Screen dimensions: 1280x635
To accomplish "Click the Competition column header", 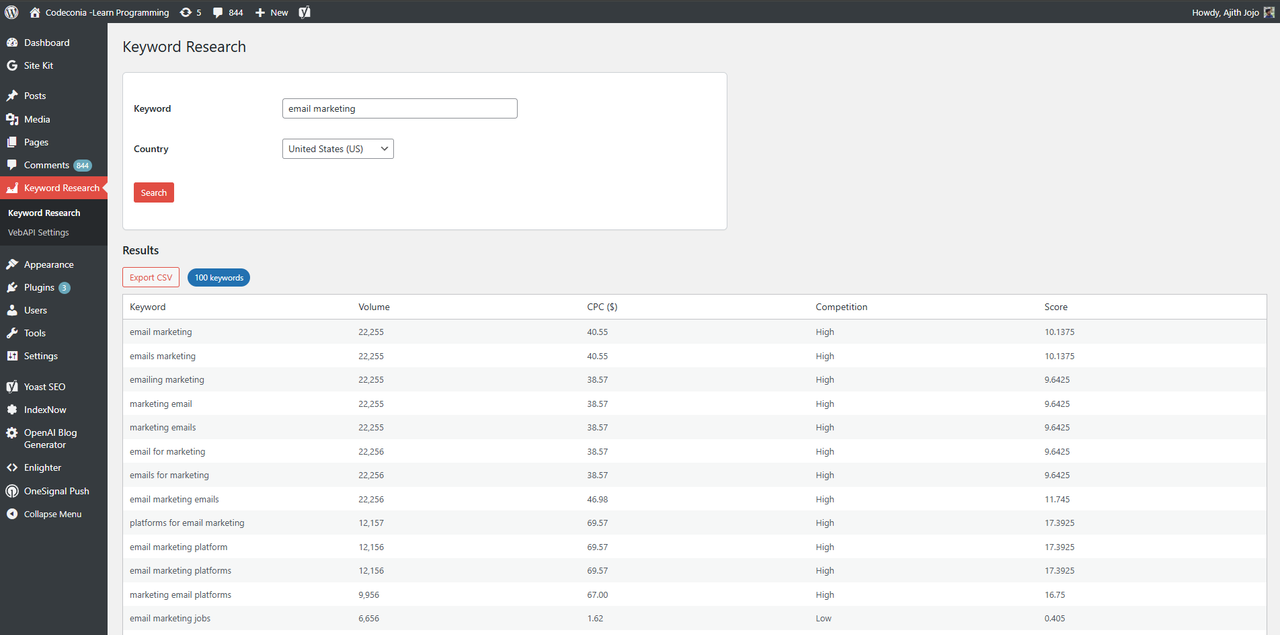I will tap(842, 307).
